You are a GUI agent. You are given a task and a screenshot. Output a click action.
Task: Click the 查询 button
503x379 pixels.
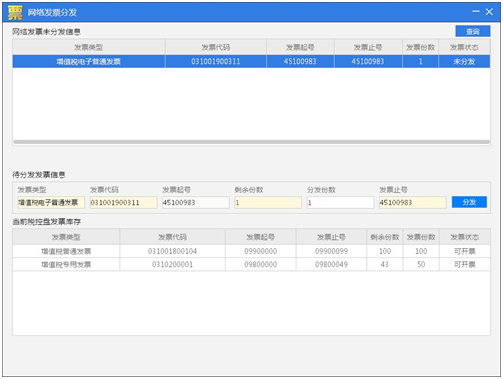472,31
